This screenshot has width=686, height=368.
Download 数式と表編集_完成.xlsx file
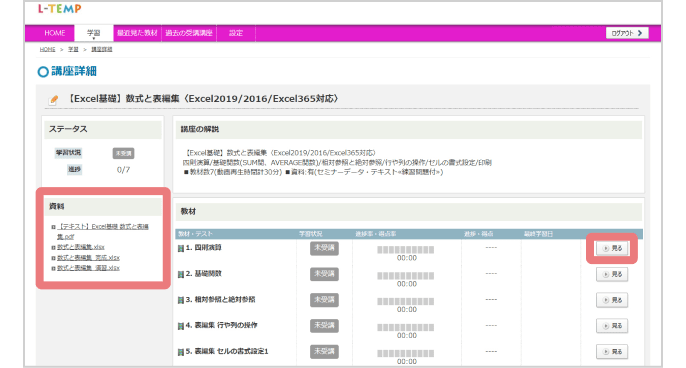pos(88,258)
